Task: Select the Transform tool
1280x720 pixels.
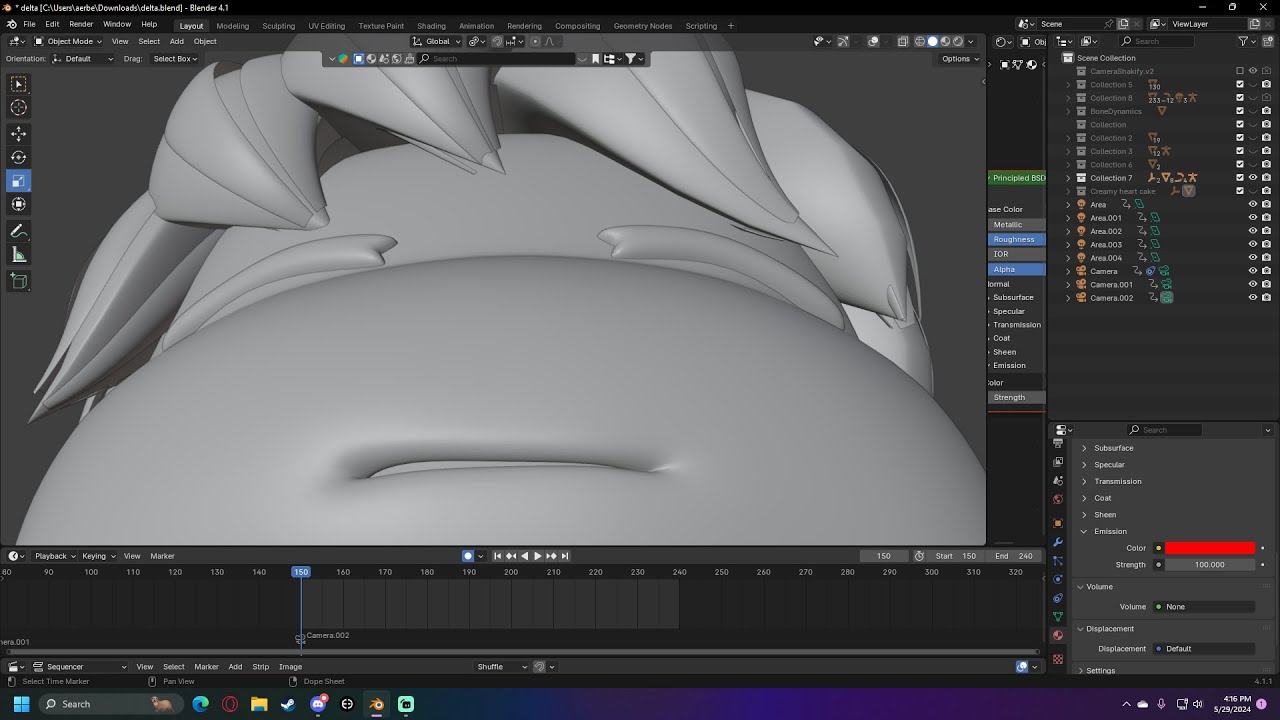Action: (x=19, y=204)
